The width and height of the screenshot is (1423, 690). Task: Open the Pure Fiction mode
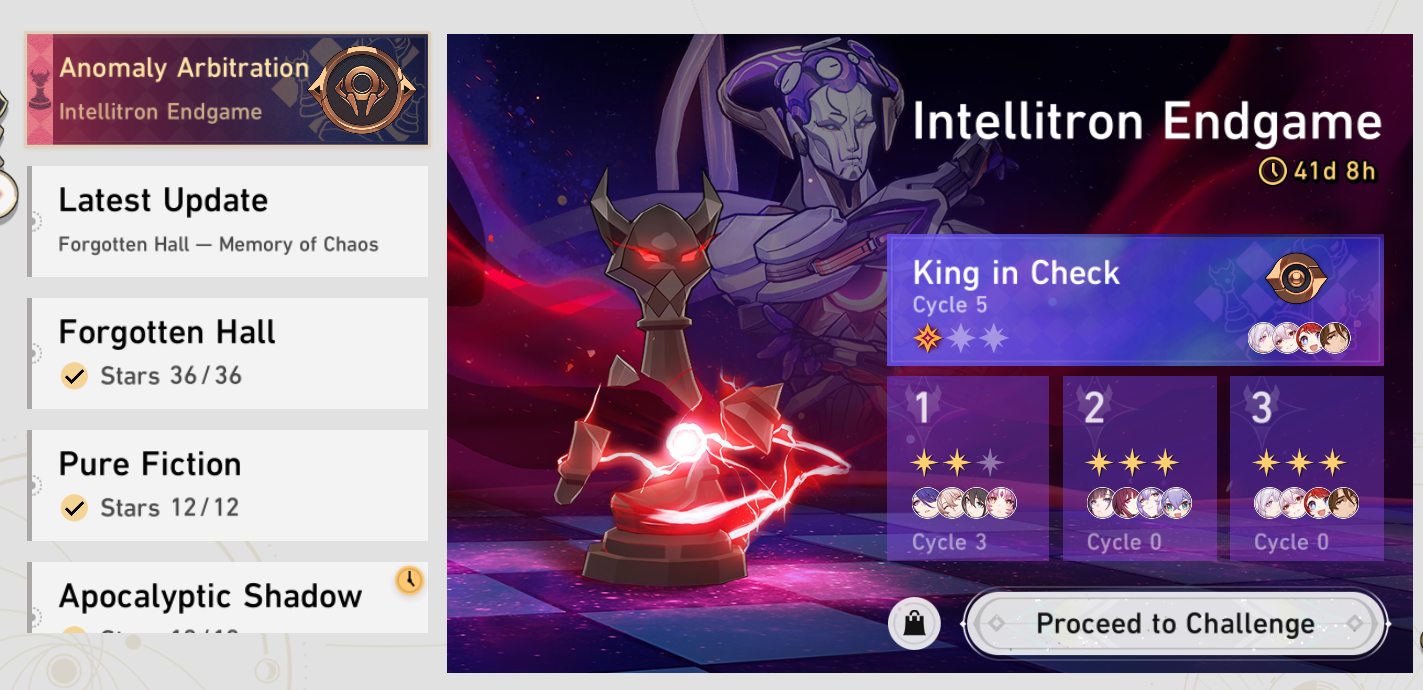pos(228,485)
